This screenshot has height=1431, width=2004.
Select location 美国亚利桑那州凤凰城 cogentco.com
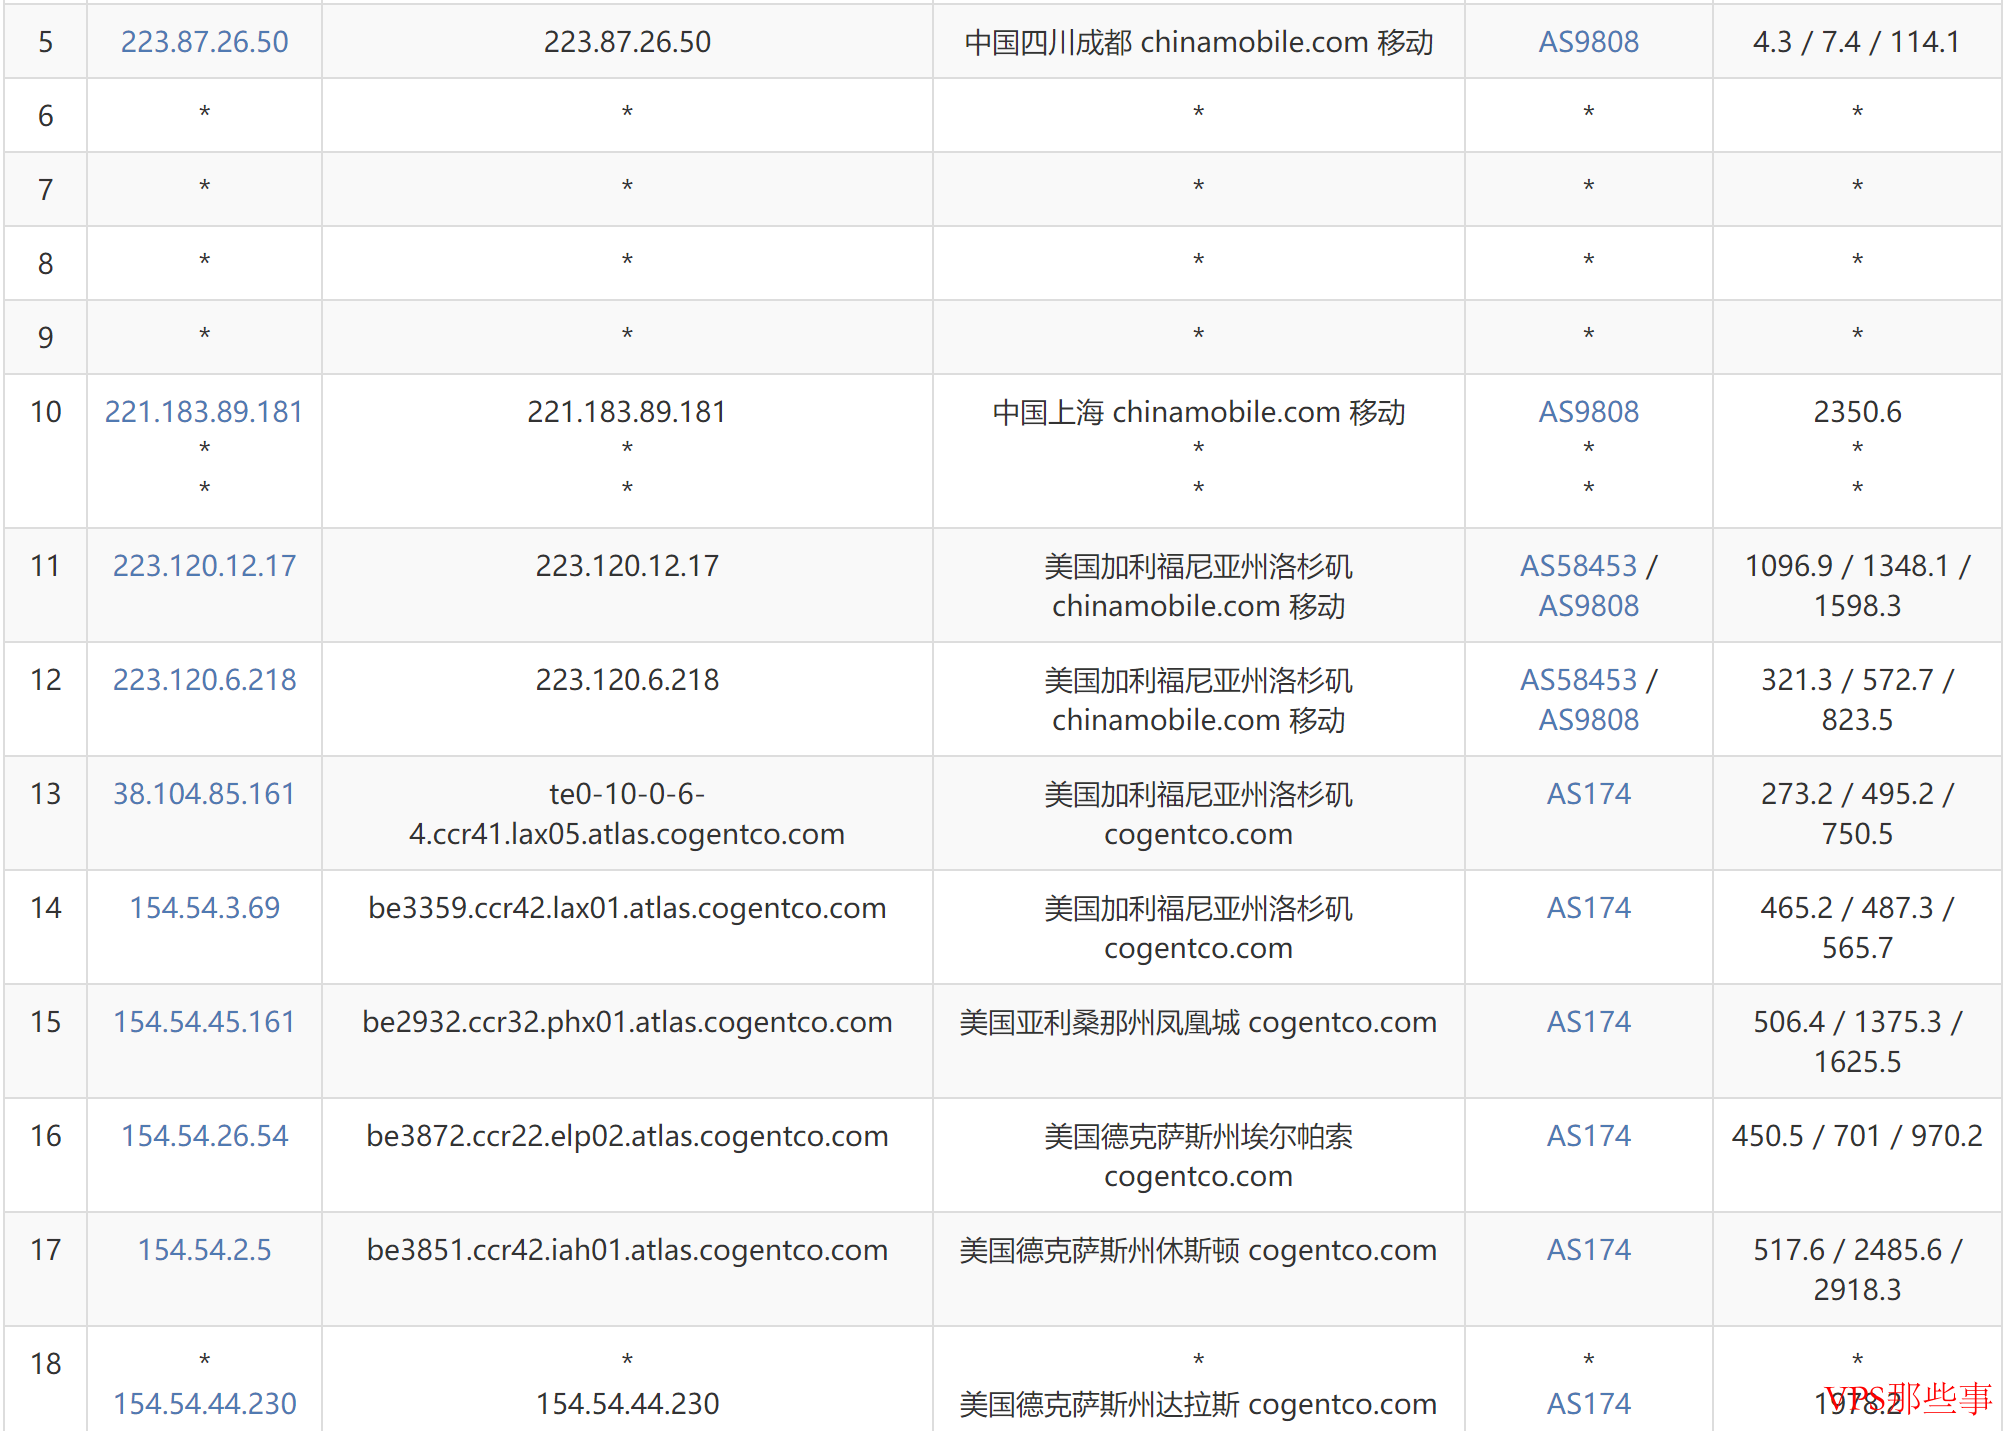pyautogui.click(x=1198, y=1022)
